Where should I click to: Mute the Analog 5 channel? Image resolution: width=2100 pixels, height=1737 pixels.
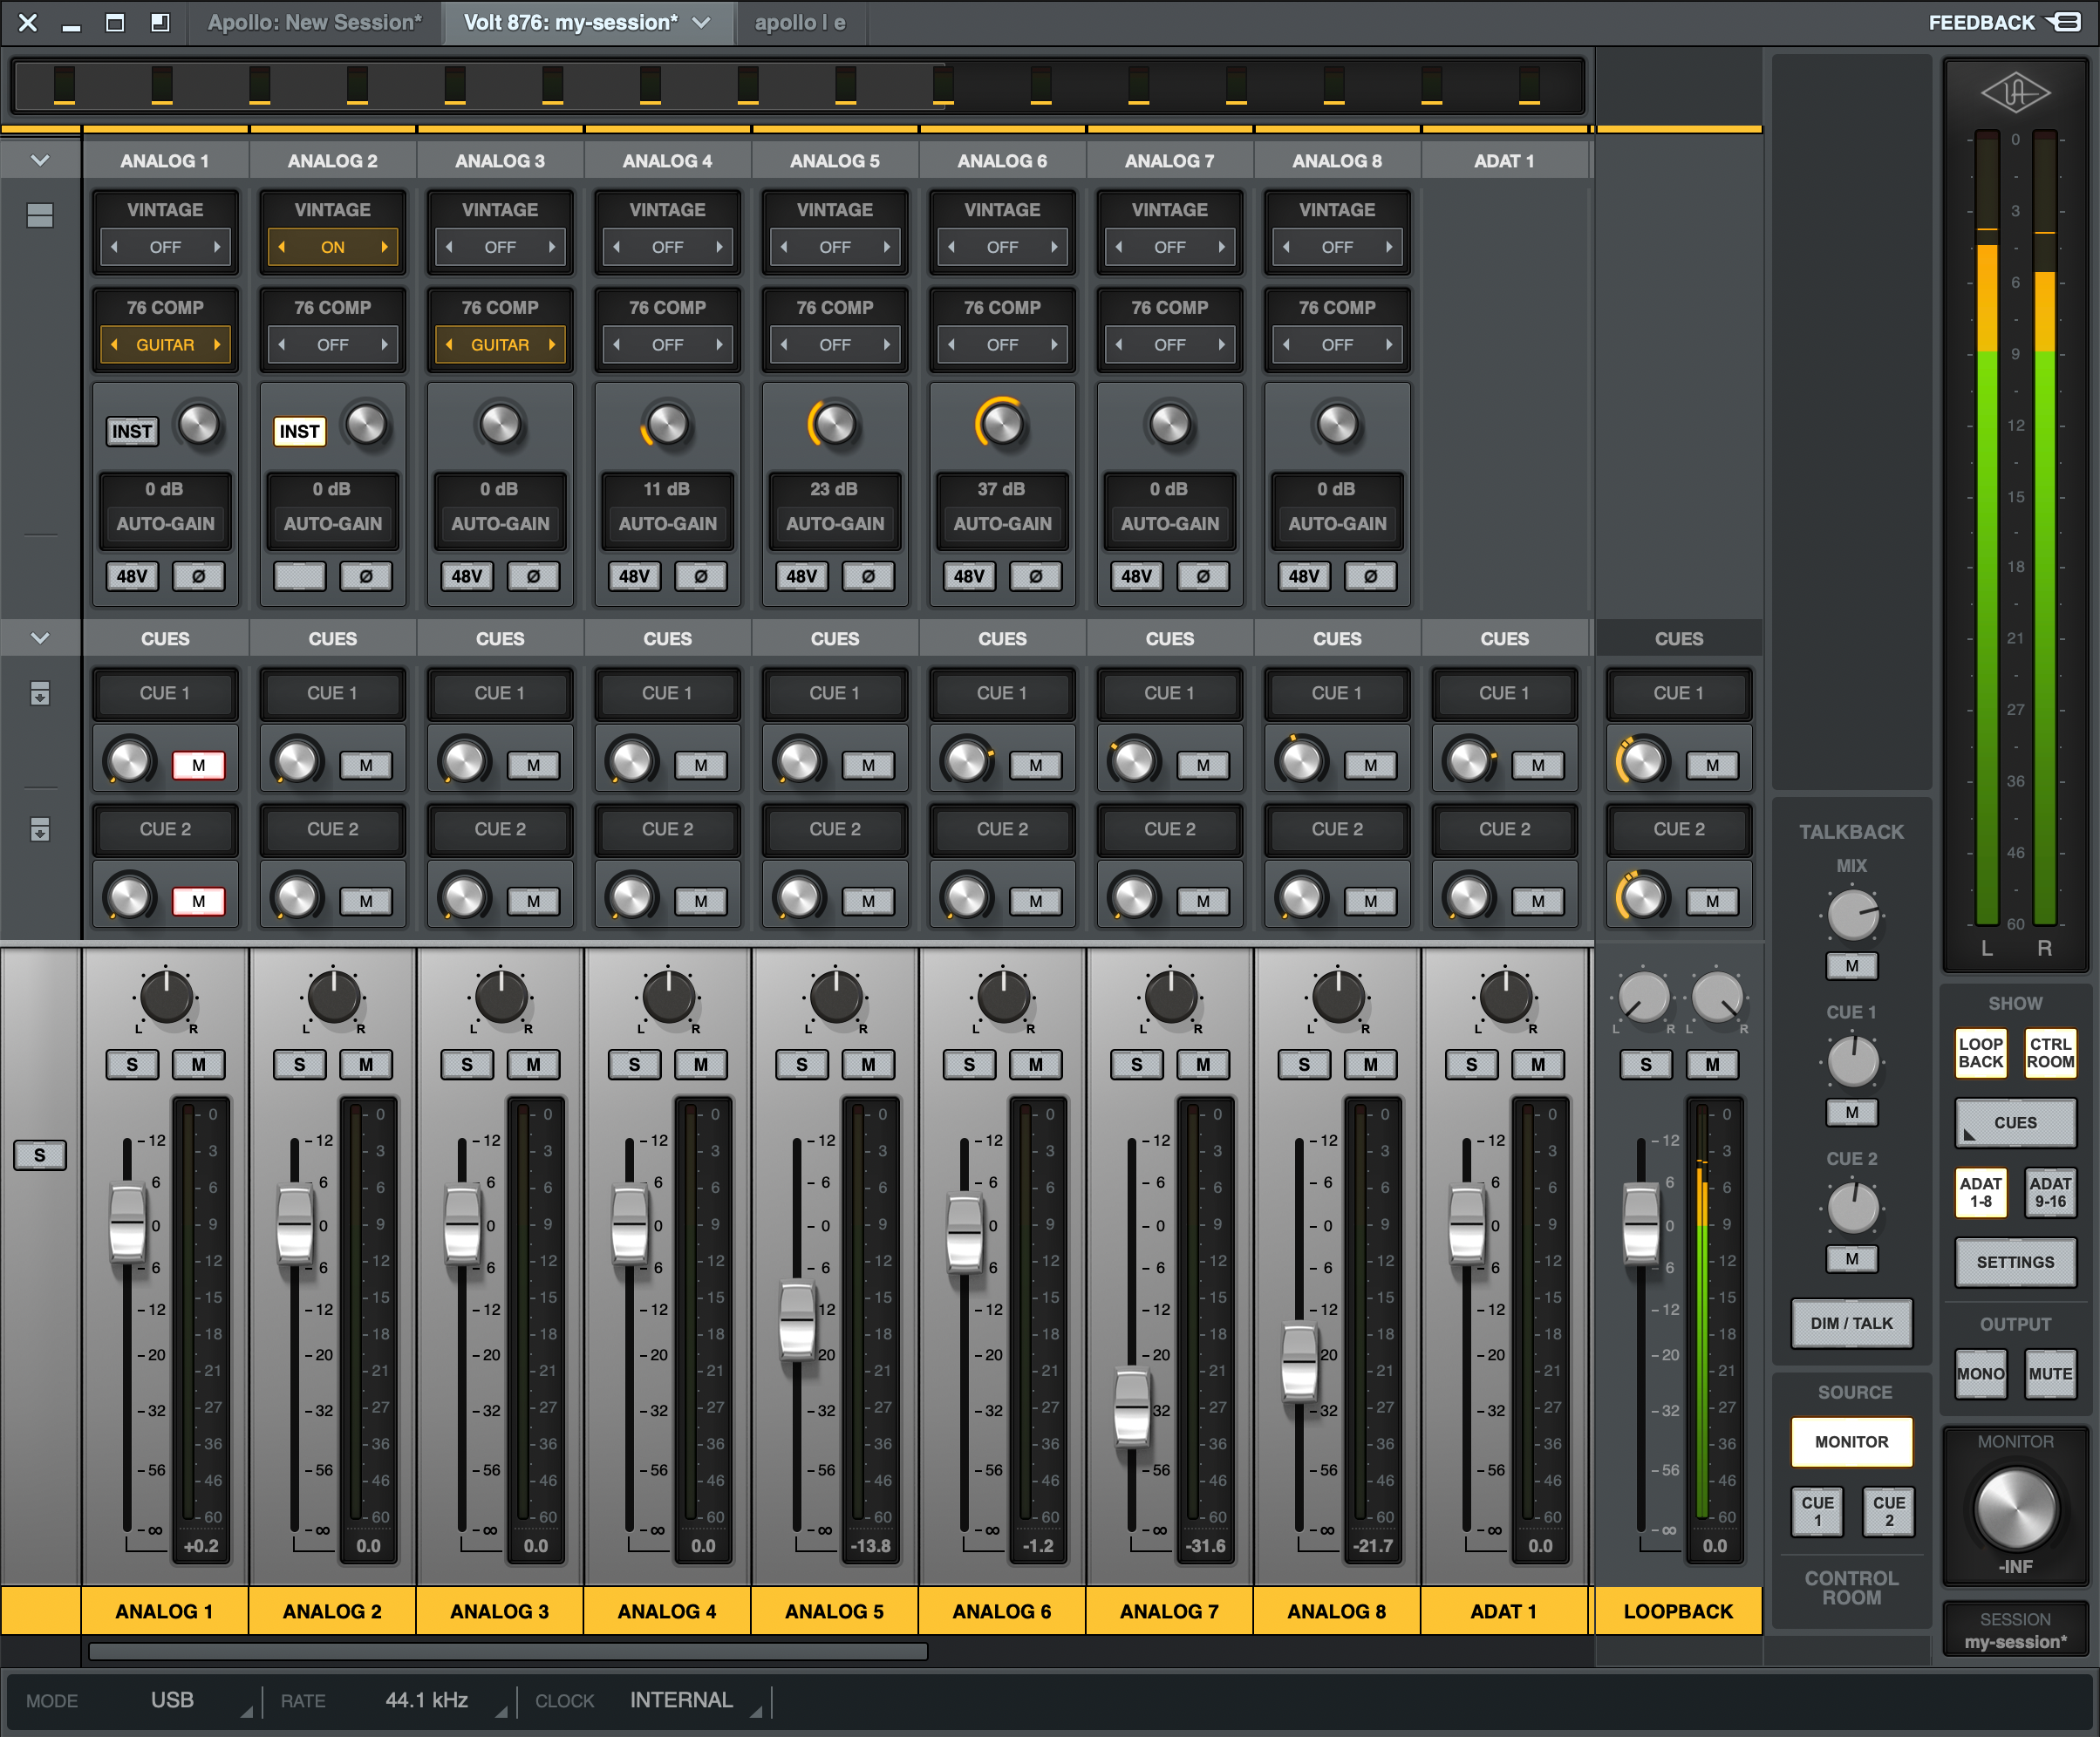pyautogui.click(x=868, y=1064)
